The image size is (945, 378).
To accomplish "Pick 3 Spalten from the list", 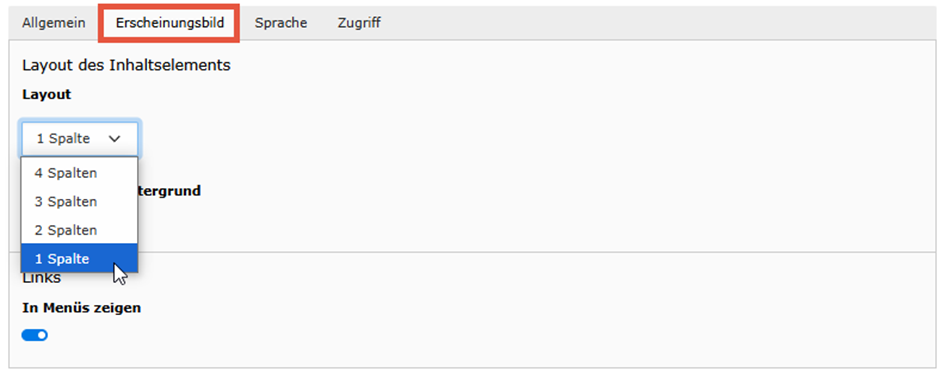I will [80, 201].
